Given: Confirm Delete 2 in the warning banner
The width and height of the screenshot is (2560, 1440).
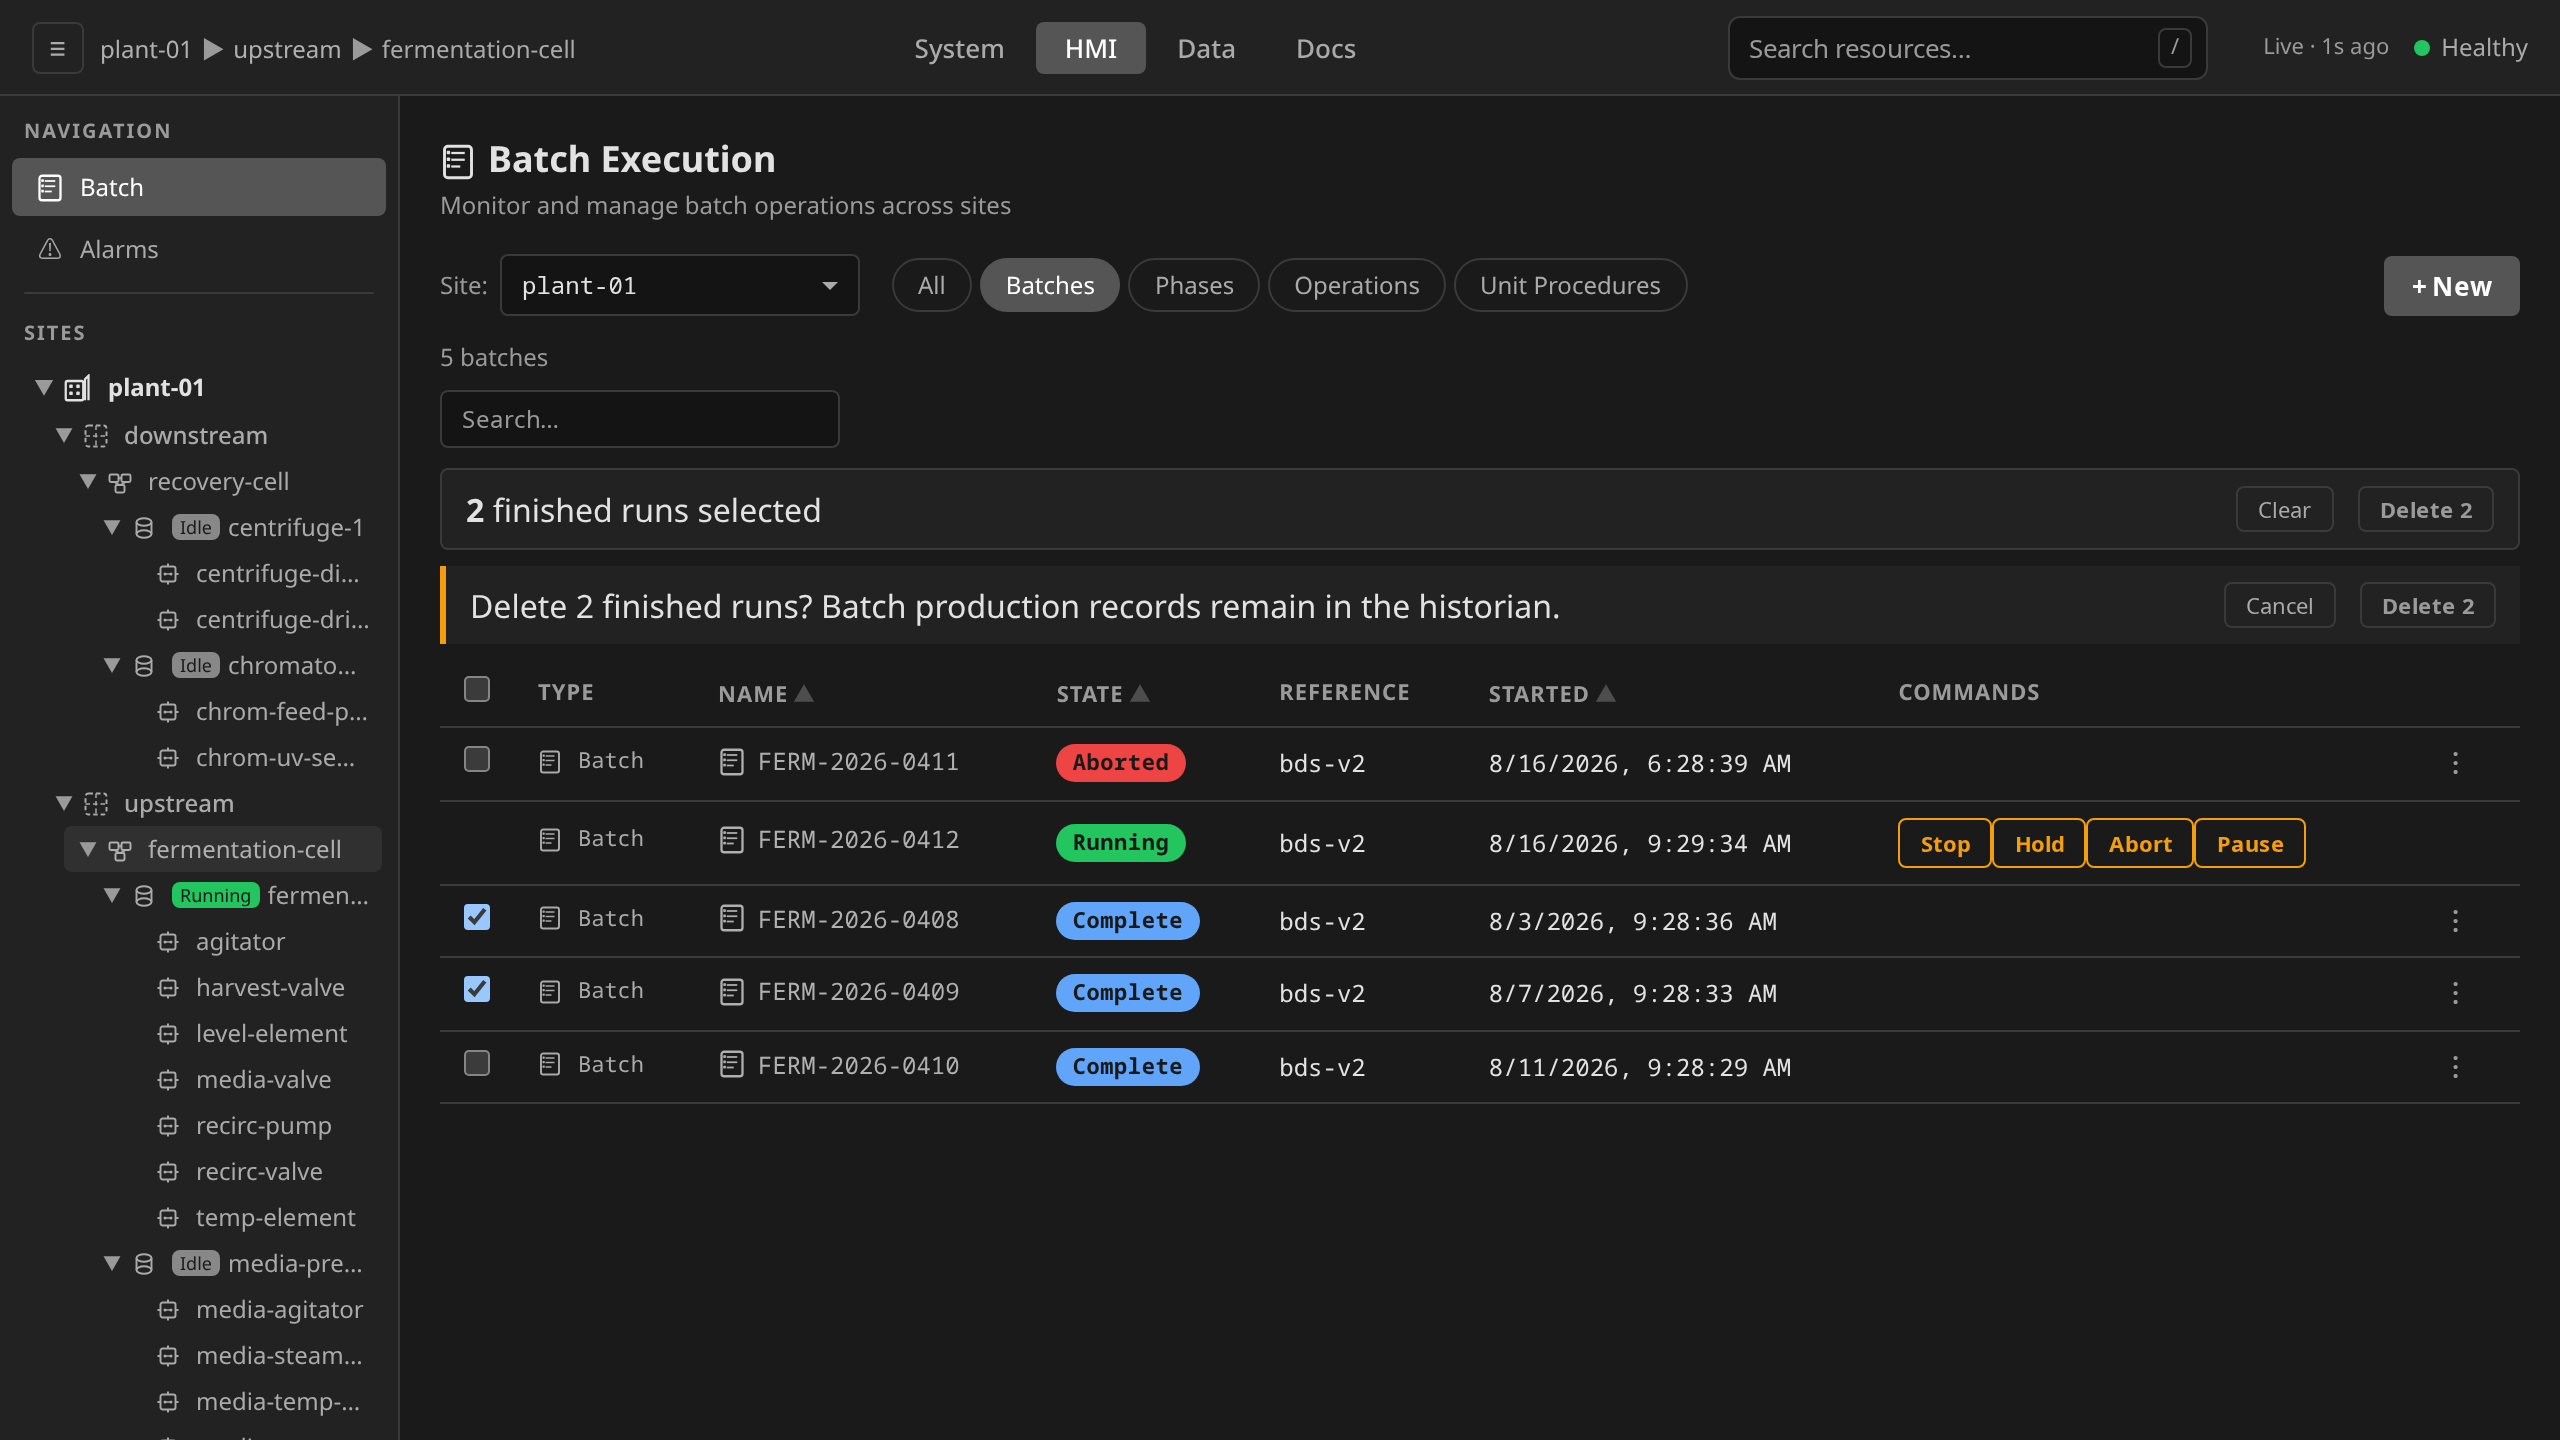Looking at the screenshot, I should 2428,606.
